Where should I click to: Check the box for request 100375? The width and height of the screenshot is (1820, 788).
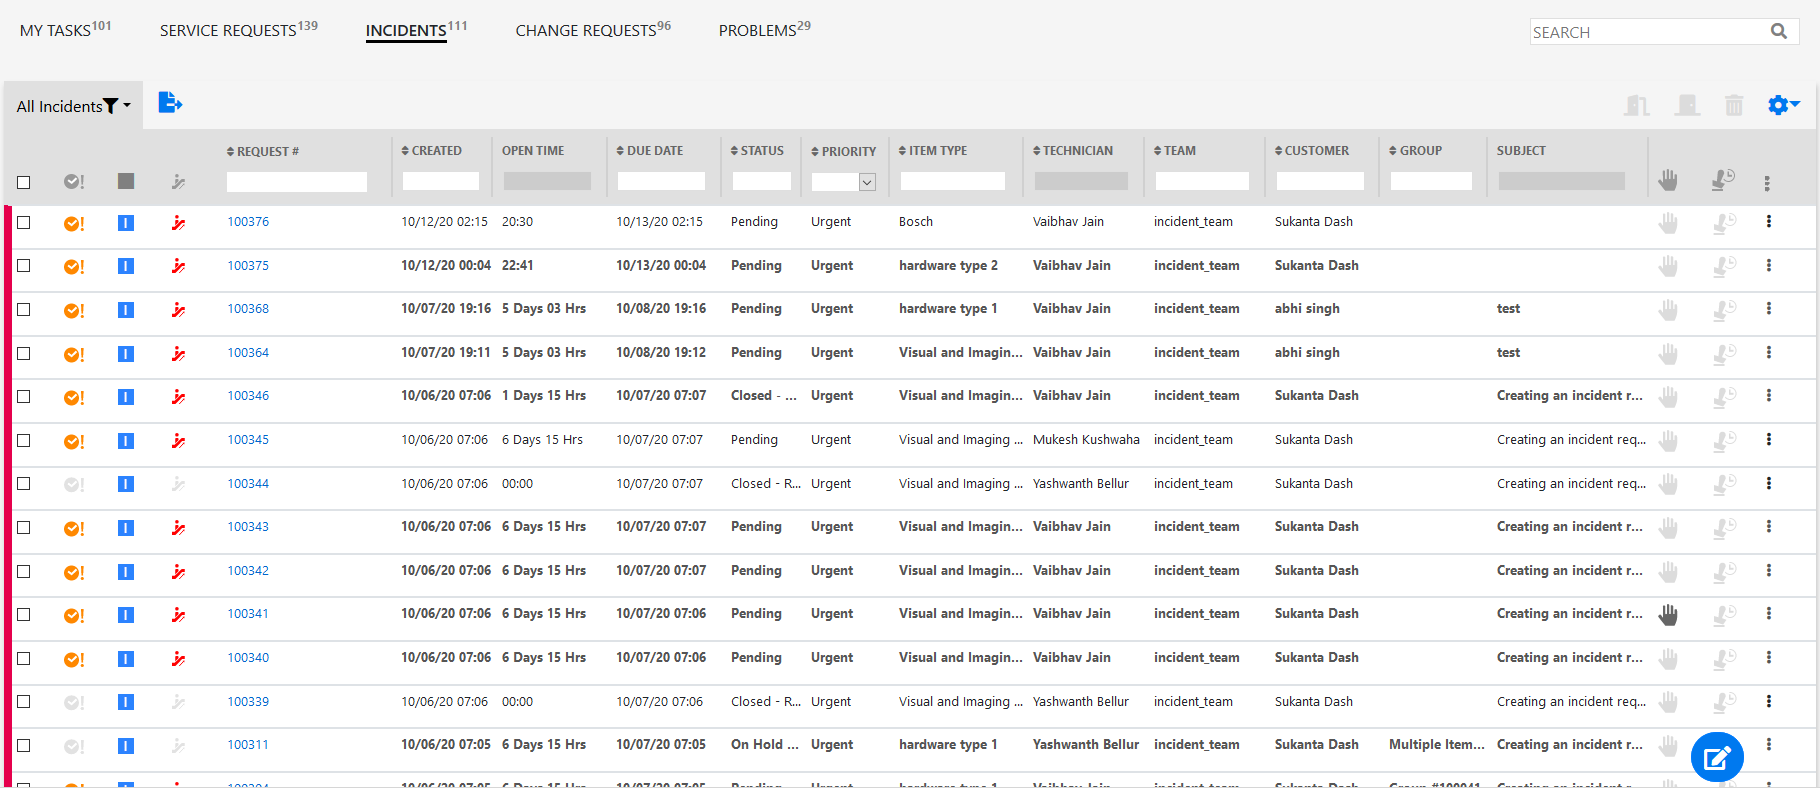point(24,265)
